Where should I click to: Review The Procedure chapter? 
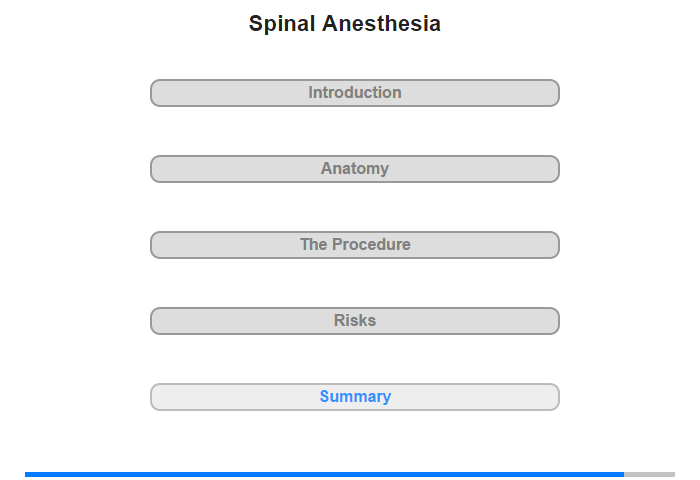click(355, 245)
